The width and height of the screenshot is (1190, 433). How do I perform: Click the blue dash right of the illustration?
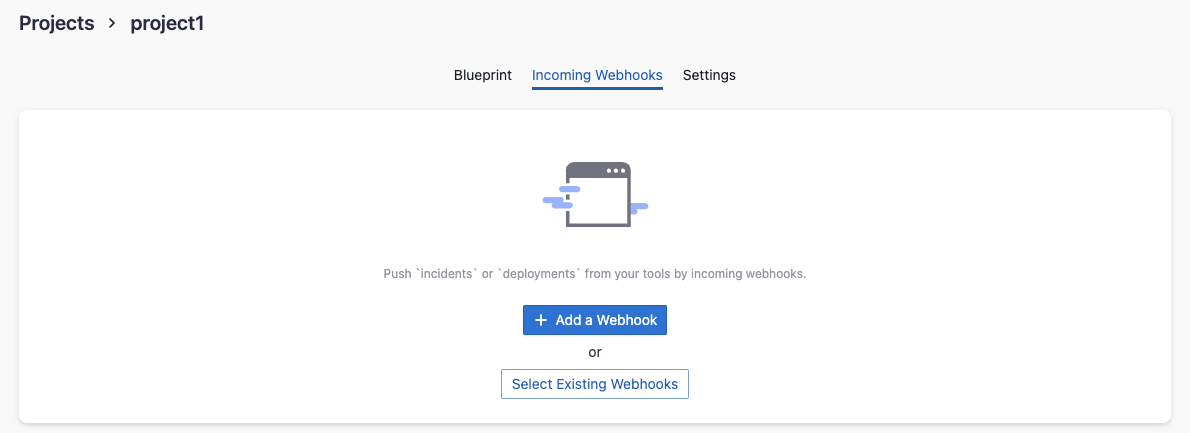[638, 207]
